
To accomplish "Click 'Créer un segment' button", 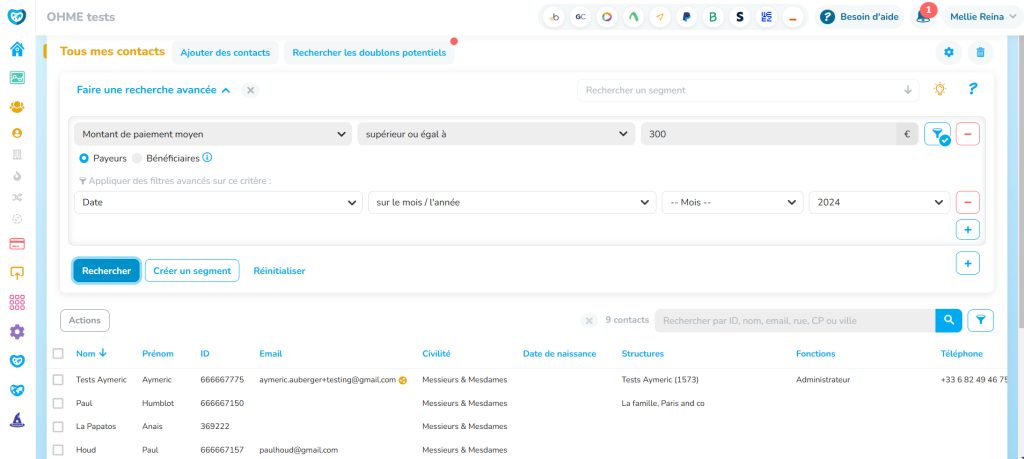I will coord(192,271).
